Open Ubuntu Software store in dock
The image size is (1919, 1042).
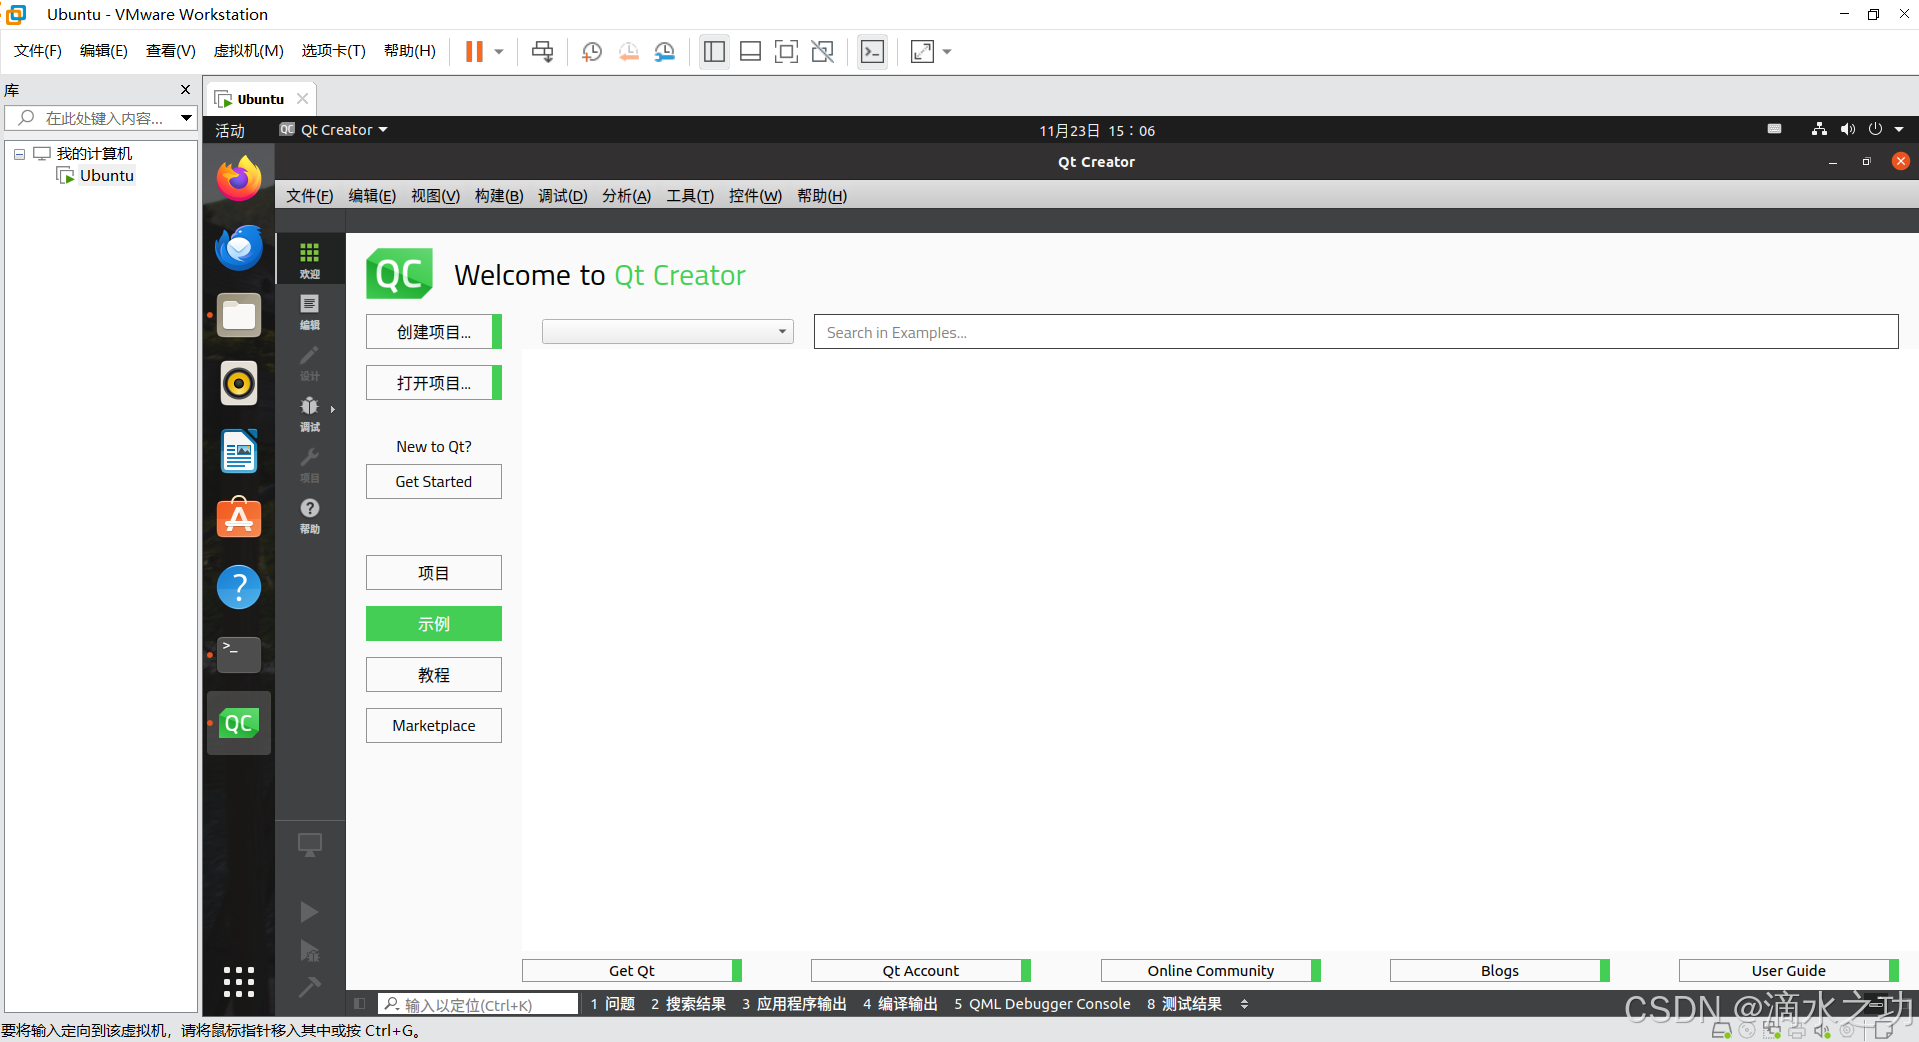(x=239, y=519)
